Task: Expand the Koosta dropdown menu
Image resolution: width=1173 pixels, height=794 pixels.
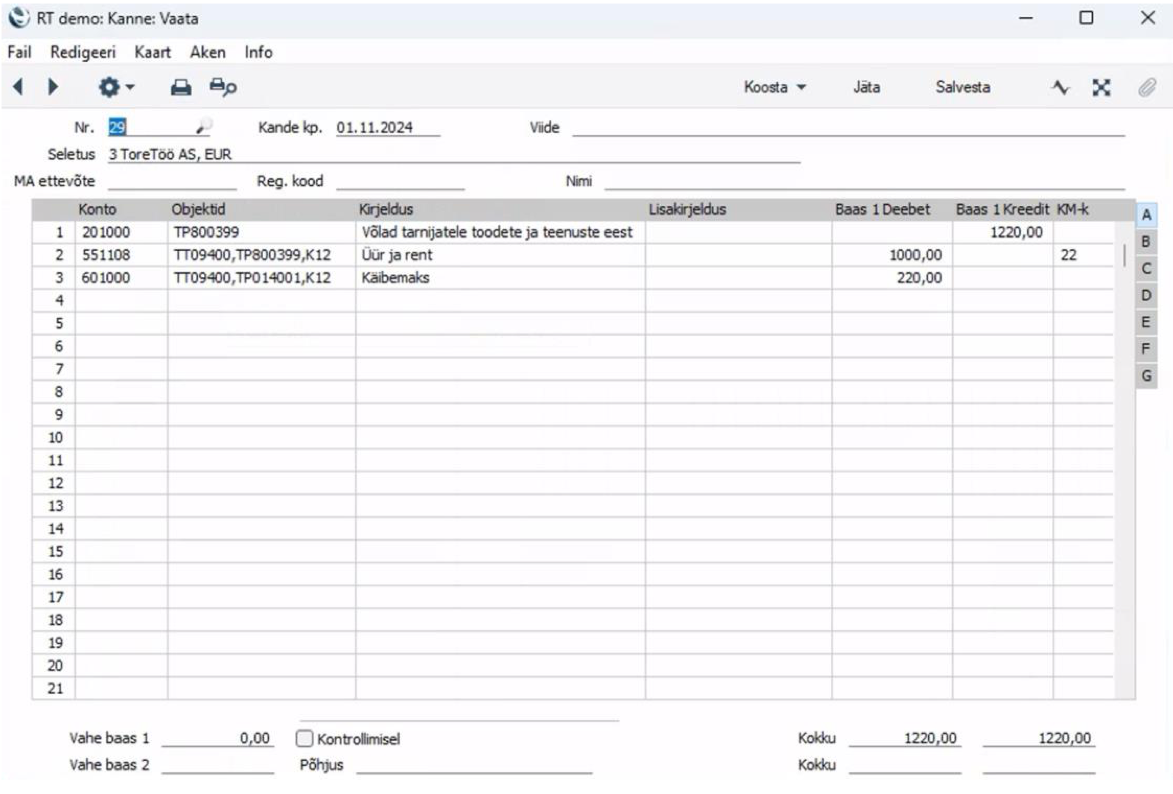Action: [774, 88]
